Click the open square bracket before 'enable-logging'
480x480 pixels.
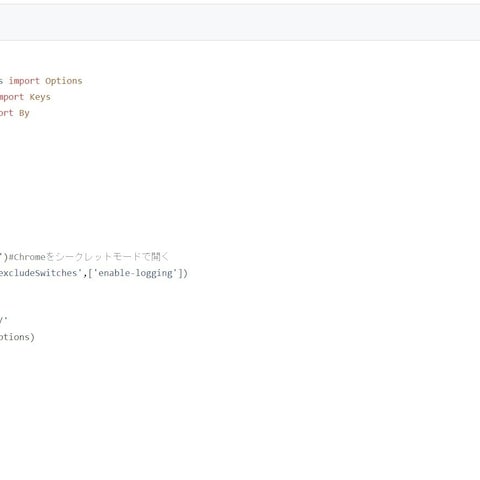point(90,273)
